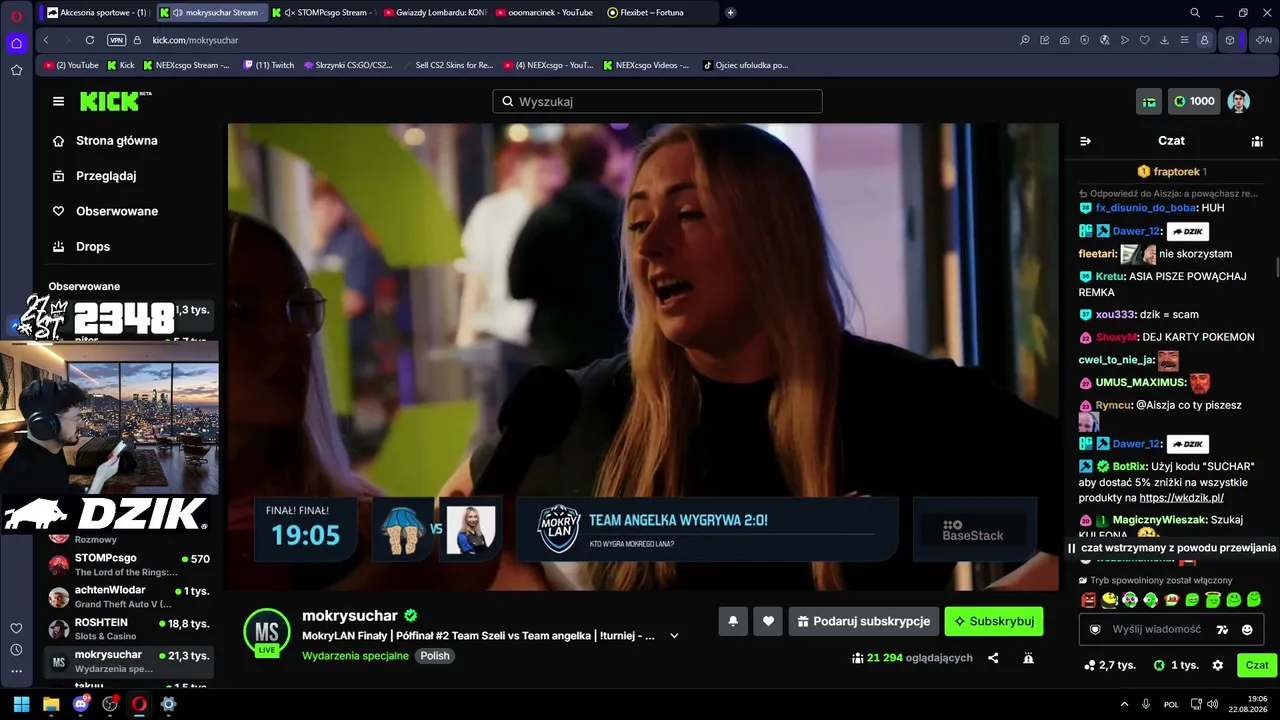This screenshot has width=1280, height=720.
Task: Click the 1 tys. Kick coins counter
Action: pos(1175,665)
